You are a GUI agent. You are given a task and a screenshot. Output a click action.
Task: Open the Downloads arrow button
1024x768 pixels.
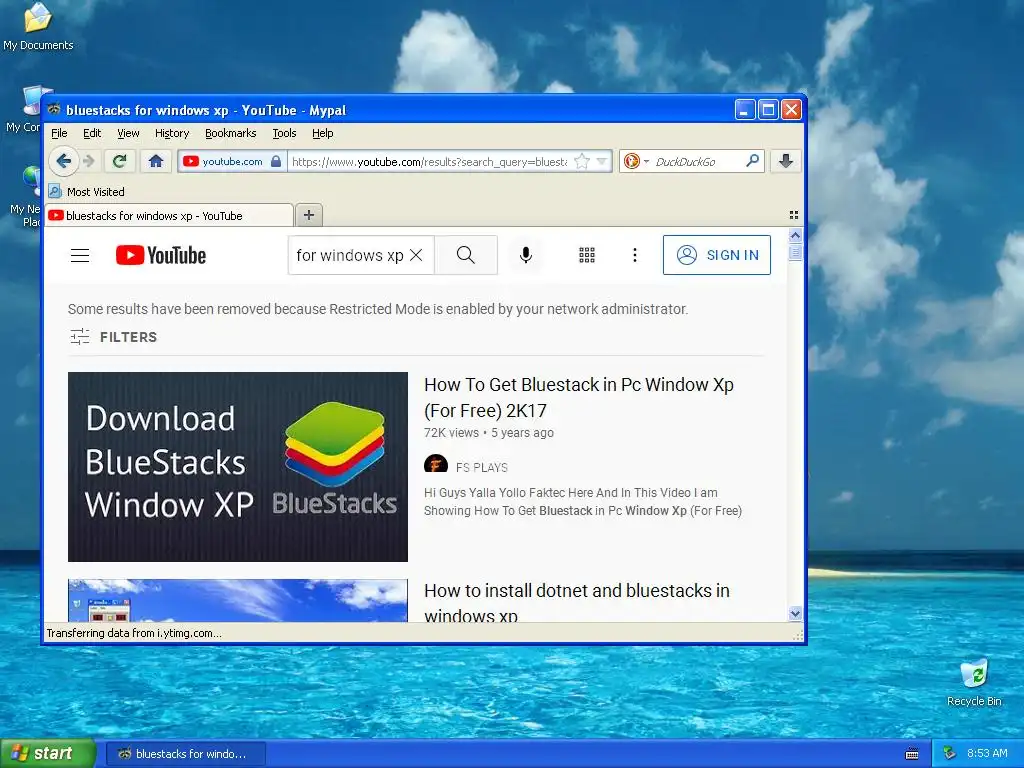786,161
